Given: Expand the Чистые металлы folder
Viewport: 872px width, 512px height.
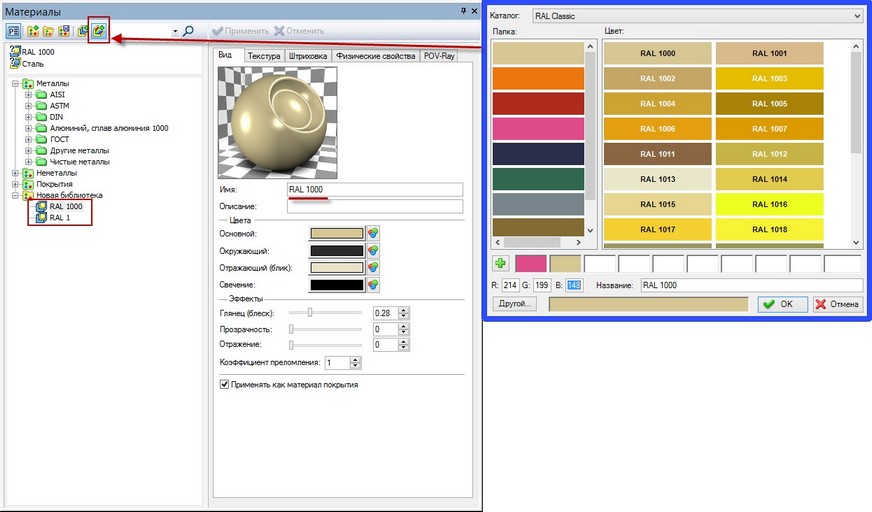Looking at the screenshot, I should (x=28, y=162).
